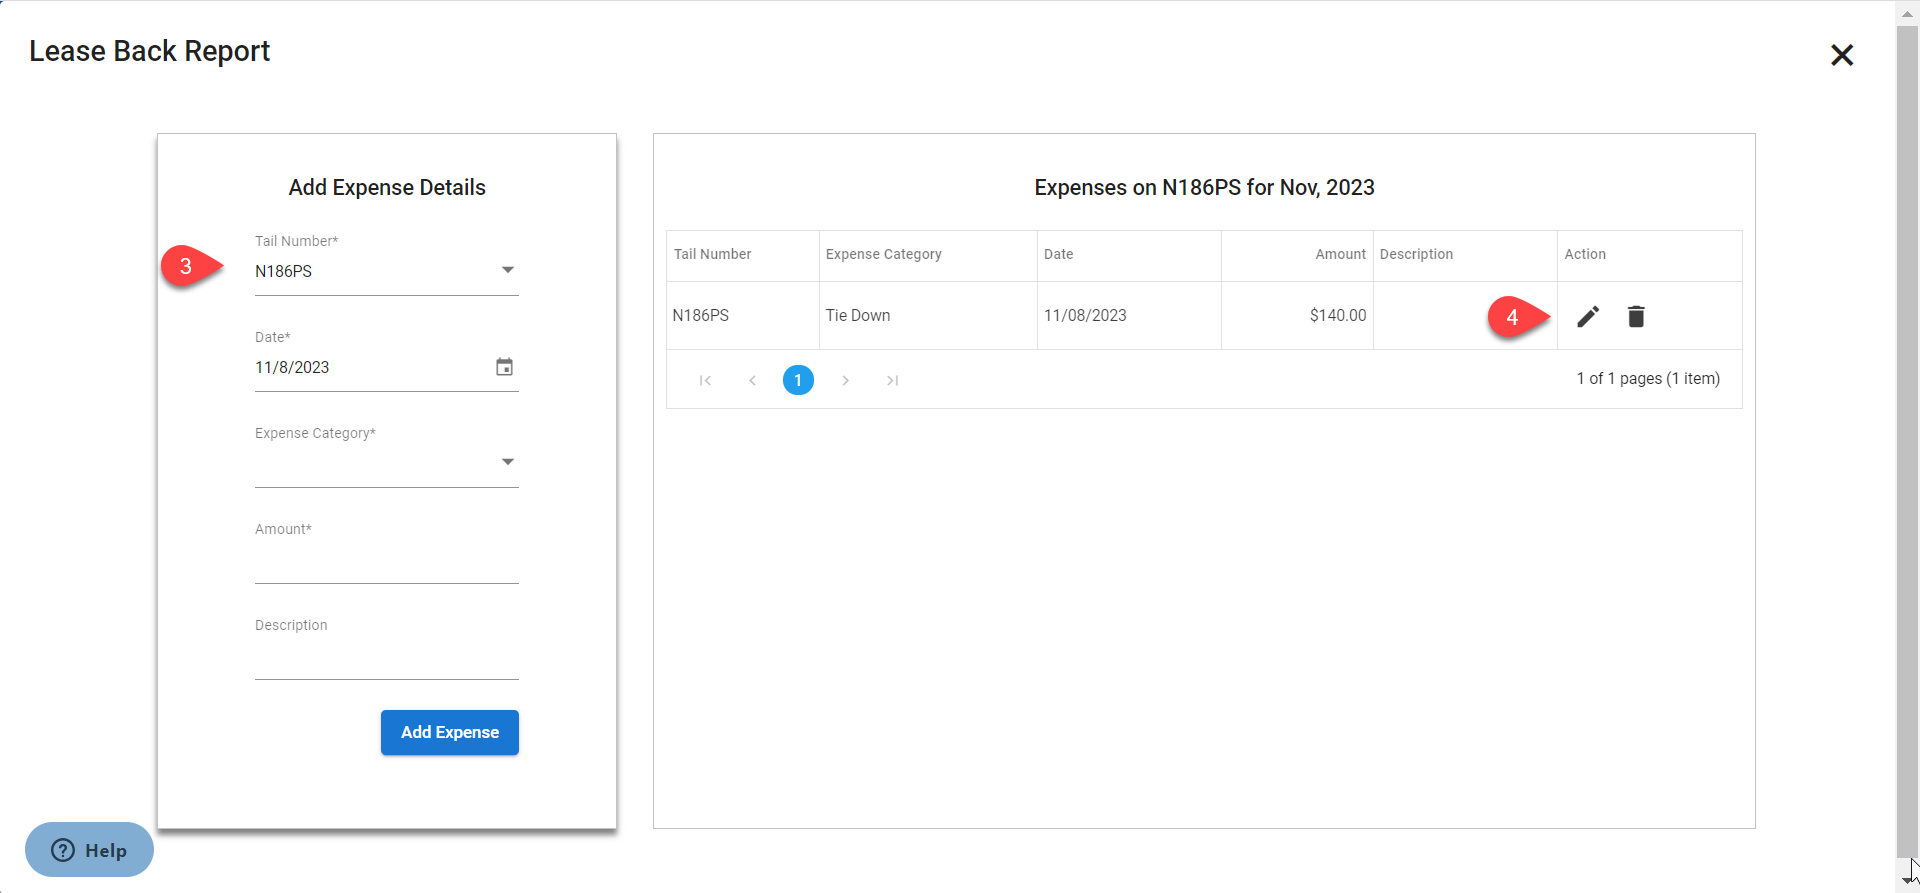Click the vertical scrollbar down arrow
The height and width of the screenshot is (893, 1920).
1907,878
